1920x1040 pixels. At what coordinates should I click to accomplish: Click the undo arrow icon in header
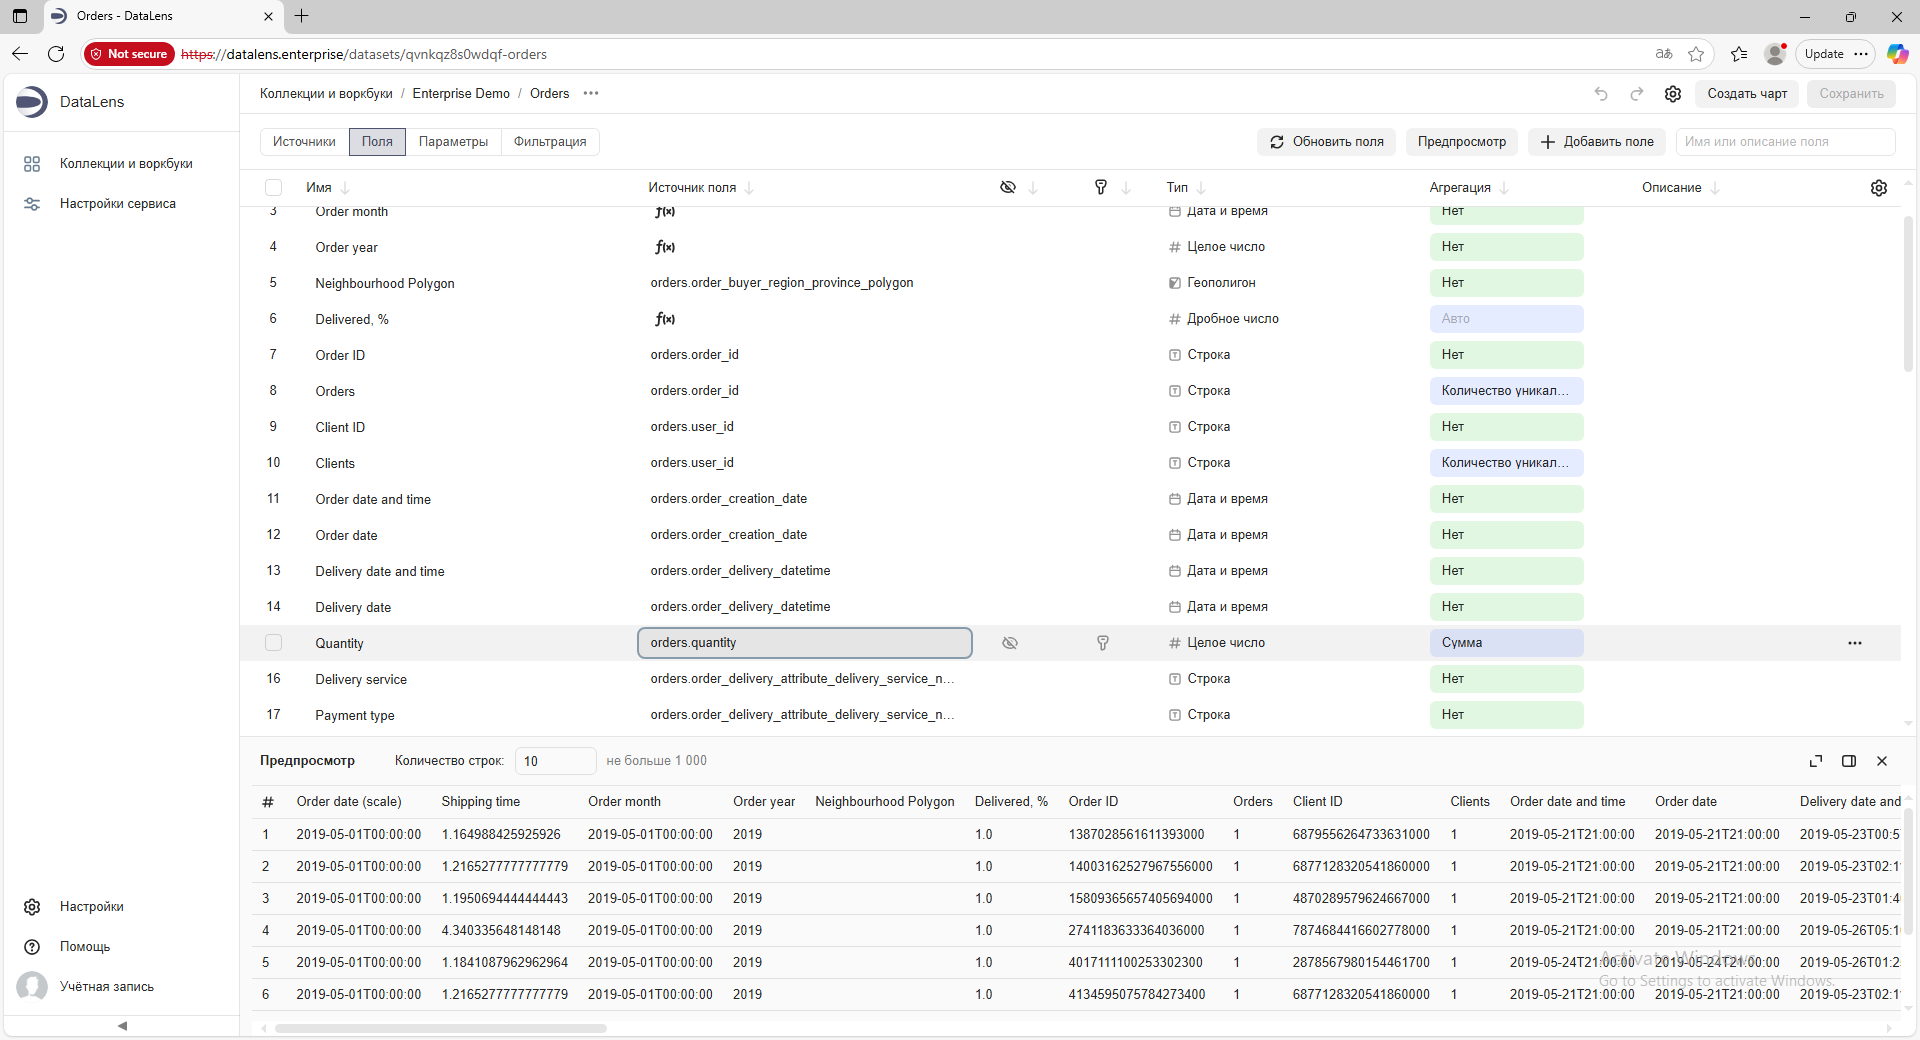point(1601,94)
